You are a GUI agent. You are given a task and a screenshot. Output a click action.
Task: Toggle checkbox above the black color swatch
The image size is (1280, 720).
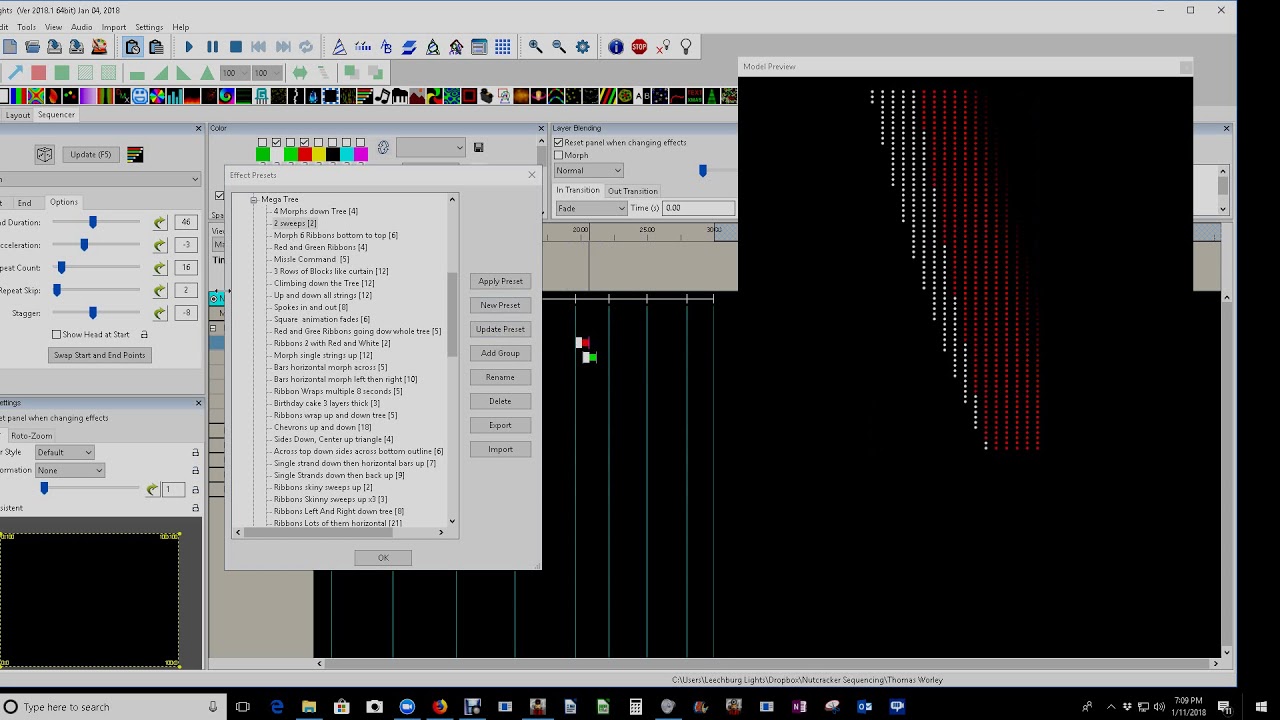[332, 142]
